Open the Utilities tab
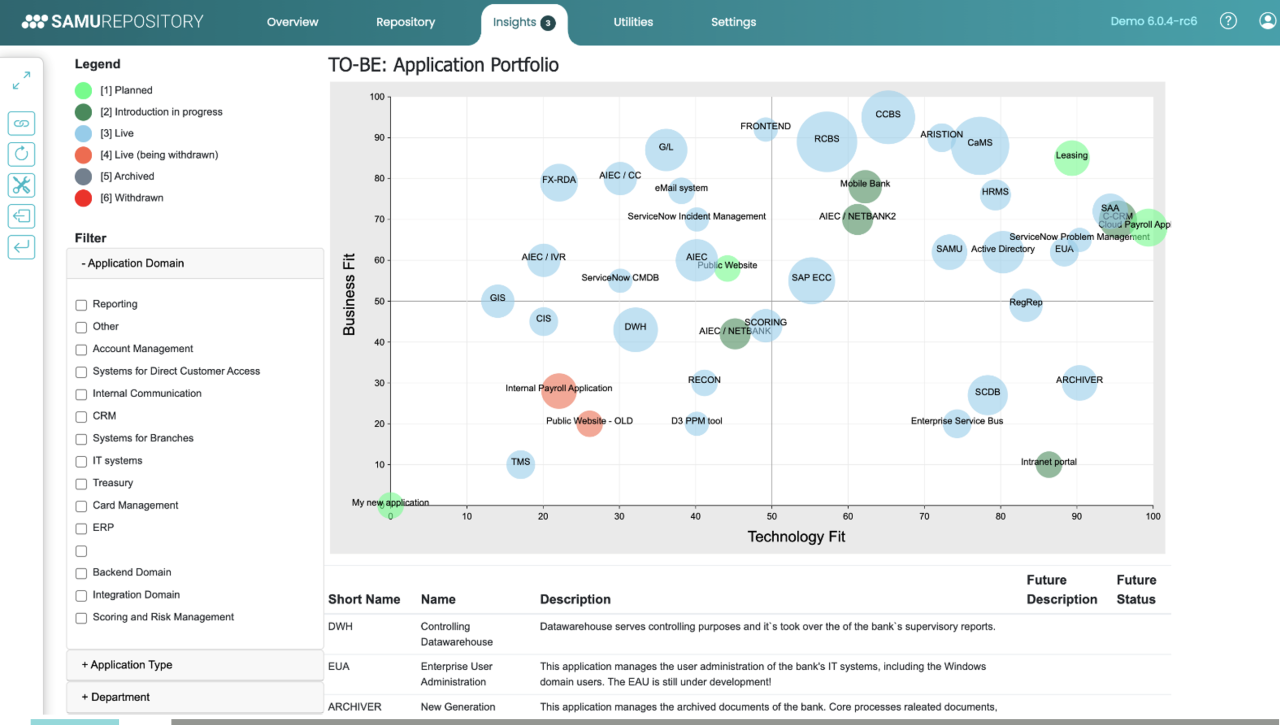 633,22
